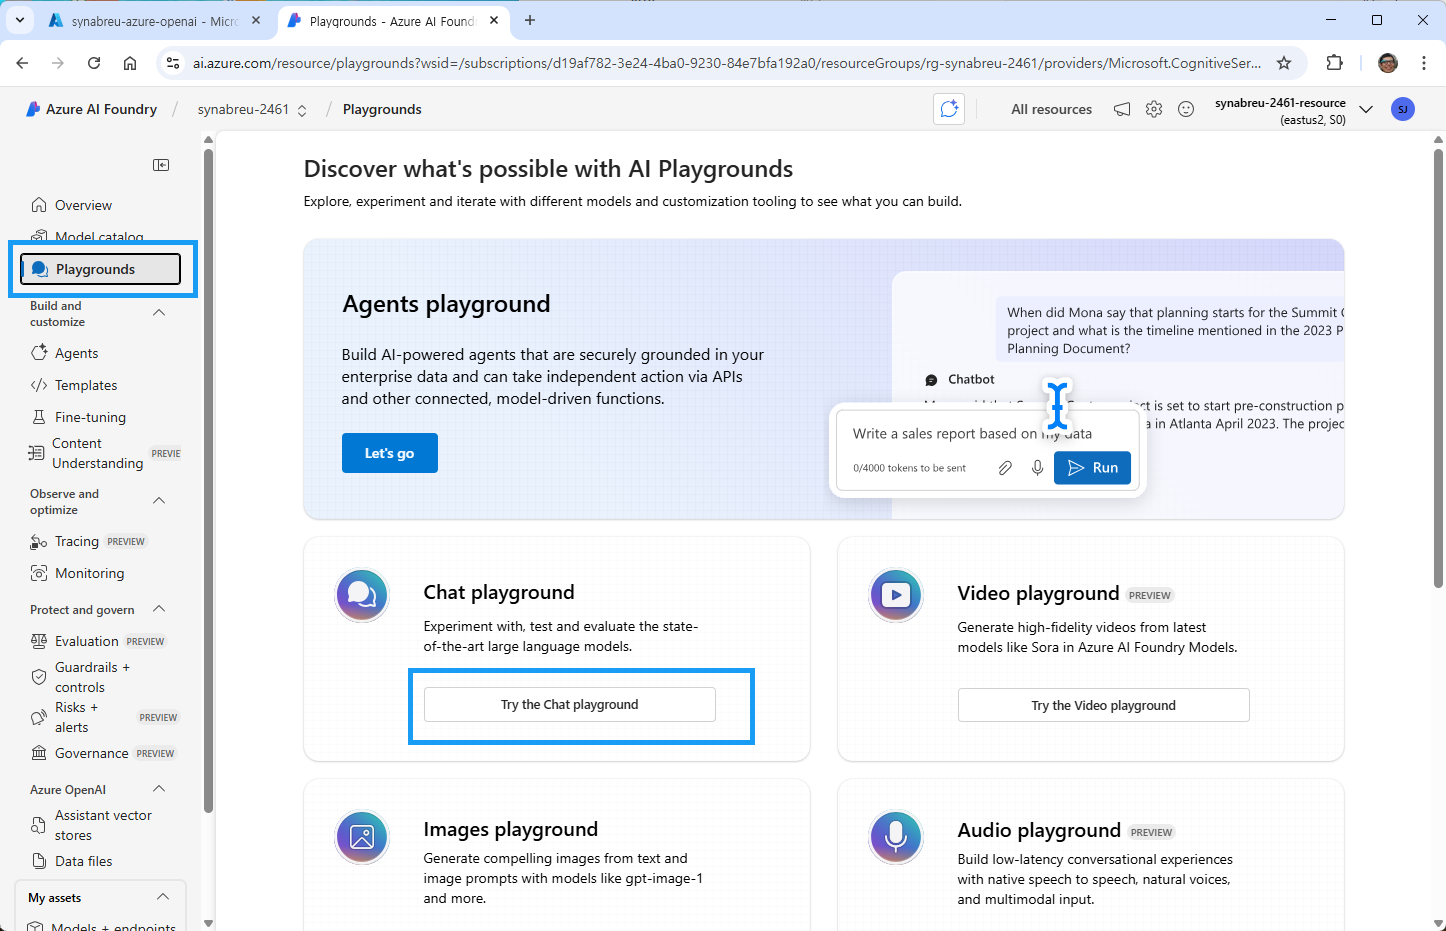Open the Agents sidebar item

pos(77,353)
